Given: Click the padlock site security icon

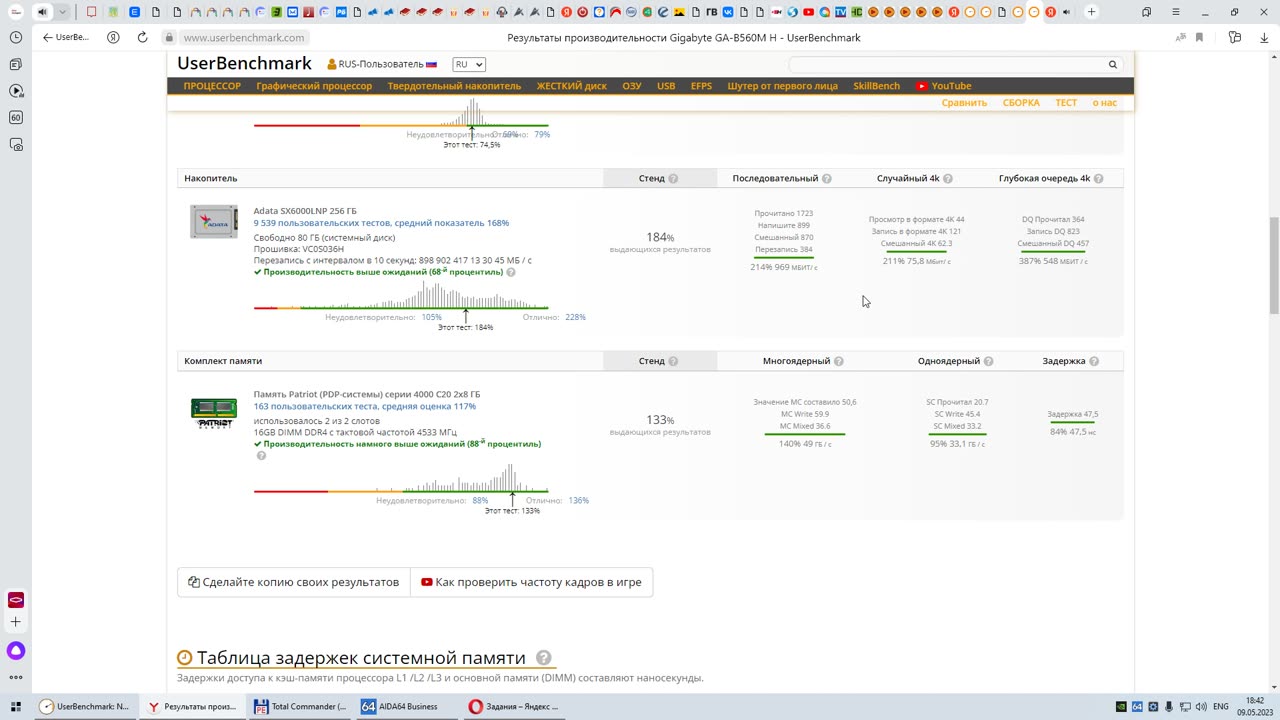Looking at the screenshot, I should [x=169, y=38].
